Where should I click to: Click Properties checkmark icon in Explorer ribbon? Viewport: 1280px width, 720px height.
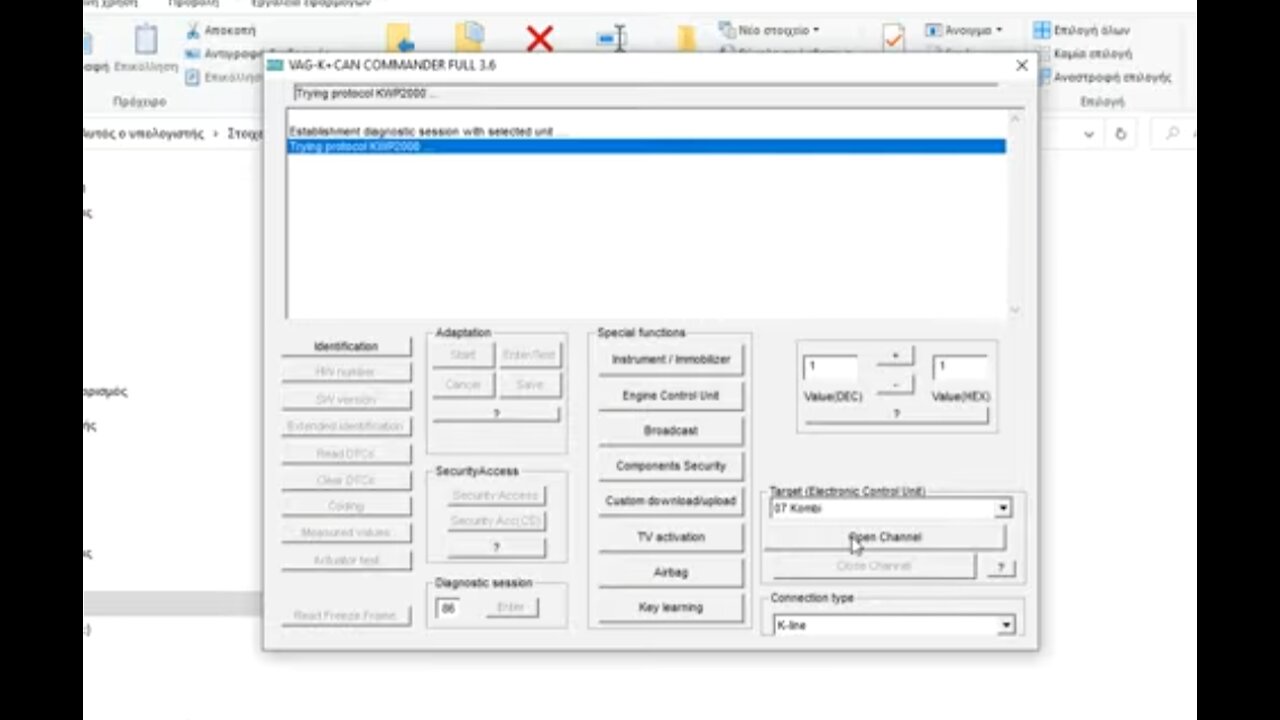pyautogui.click(x=893, y=38)
